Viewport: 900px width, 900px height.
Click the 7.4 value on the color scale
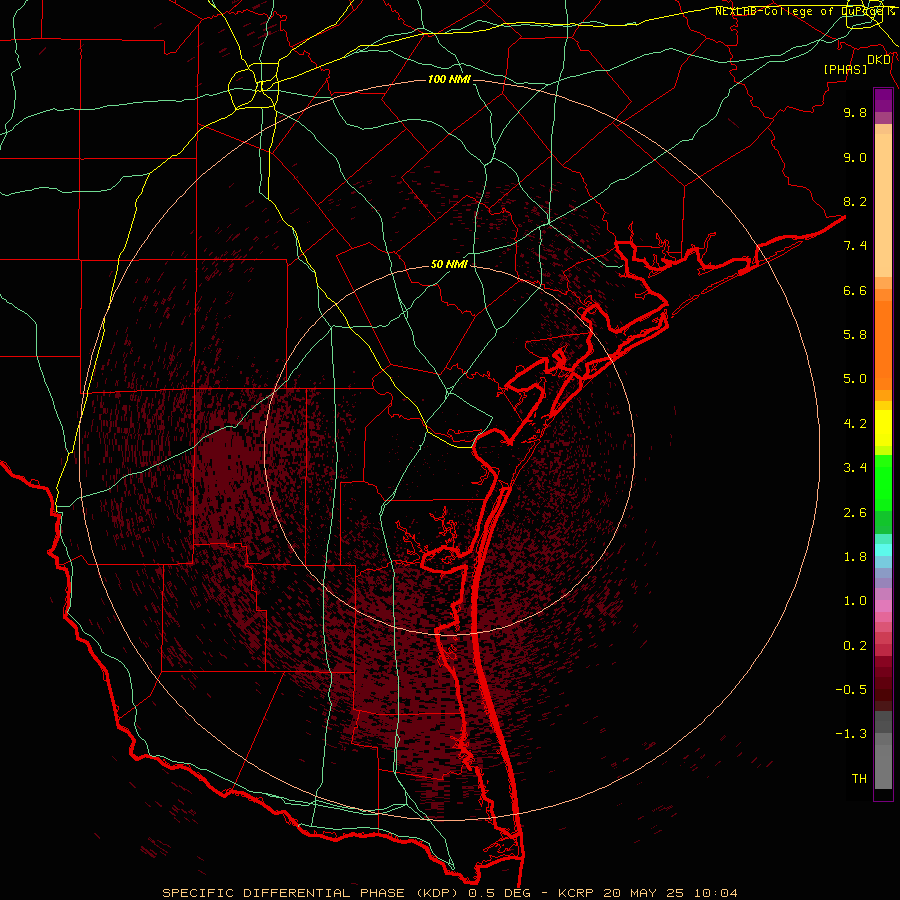pos(855,246)
